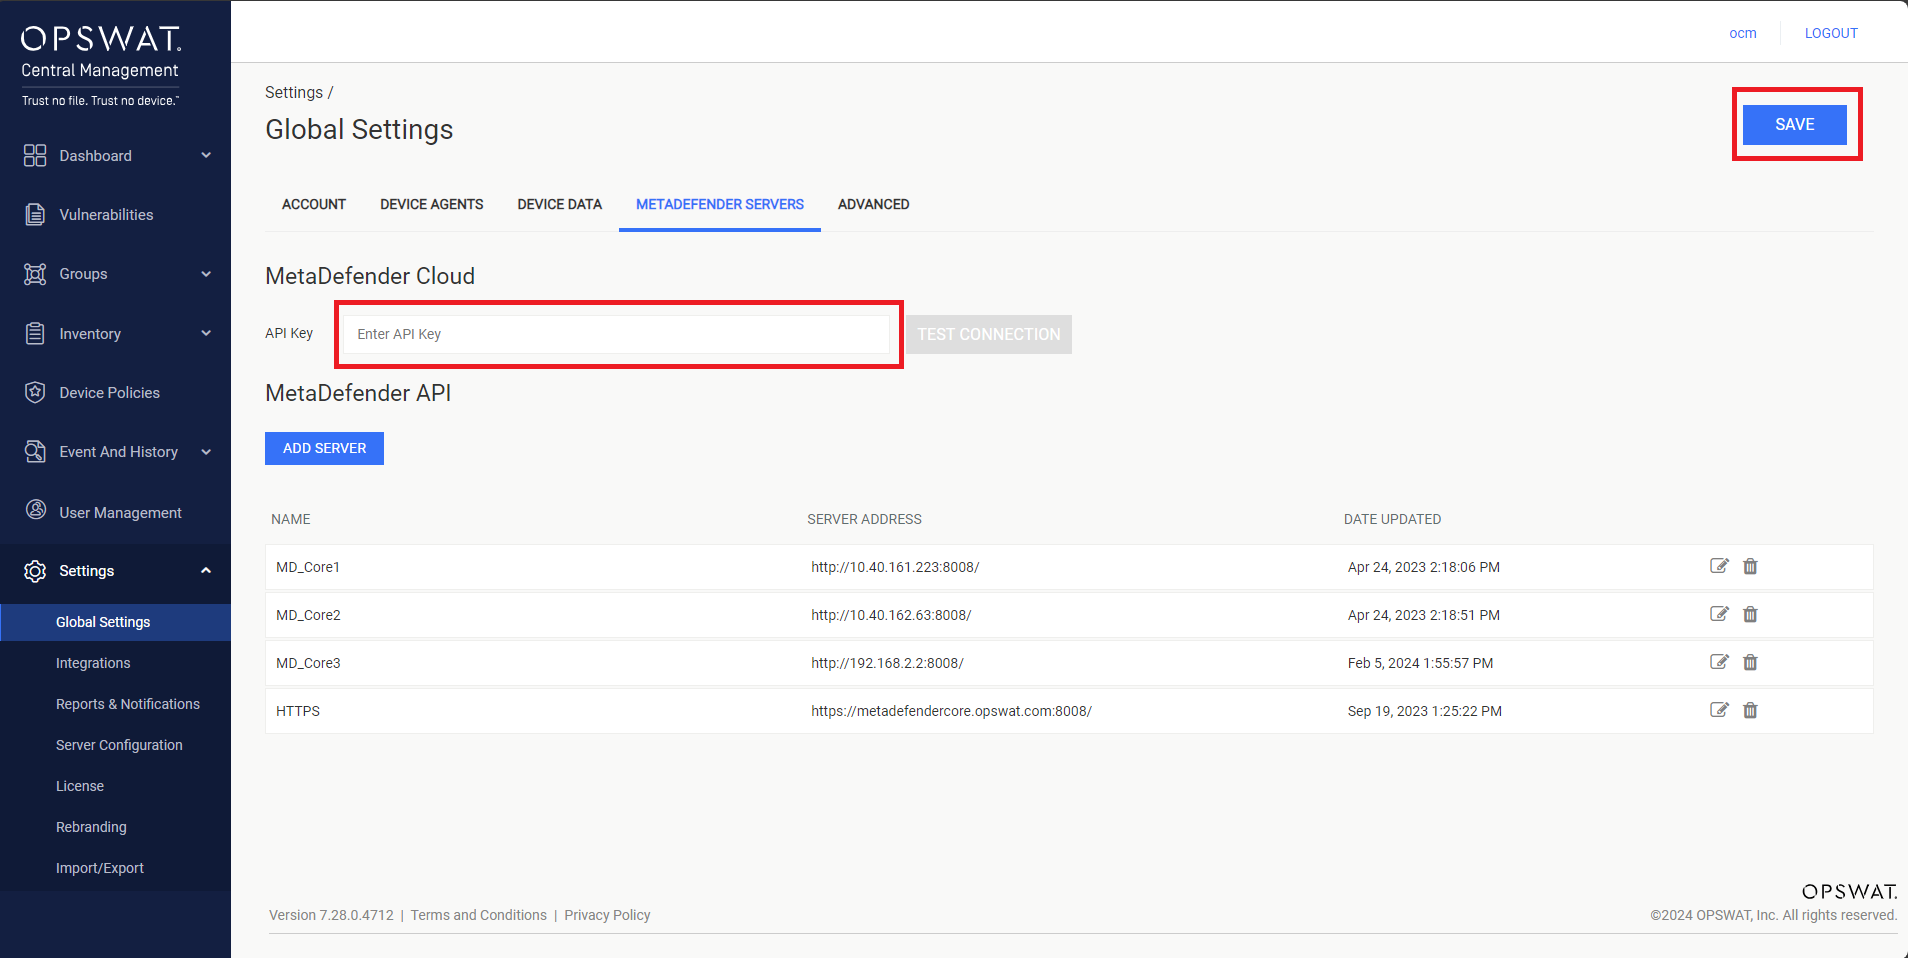
Task: Click the MD_Core3 name cell
Action: (x=308, y=663)
